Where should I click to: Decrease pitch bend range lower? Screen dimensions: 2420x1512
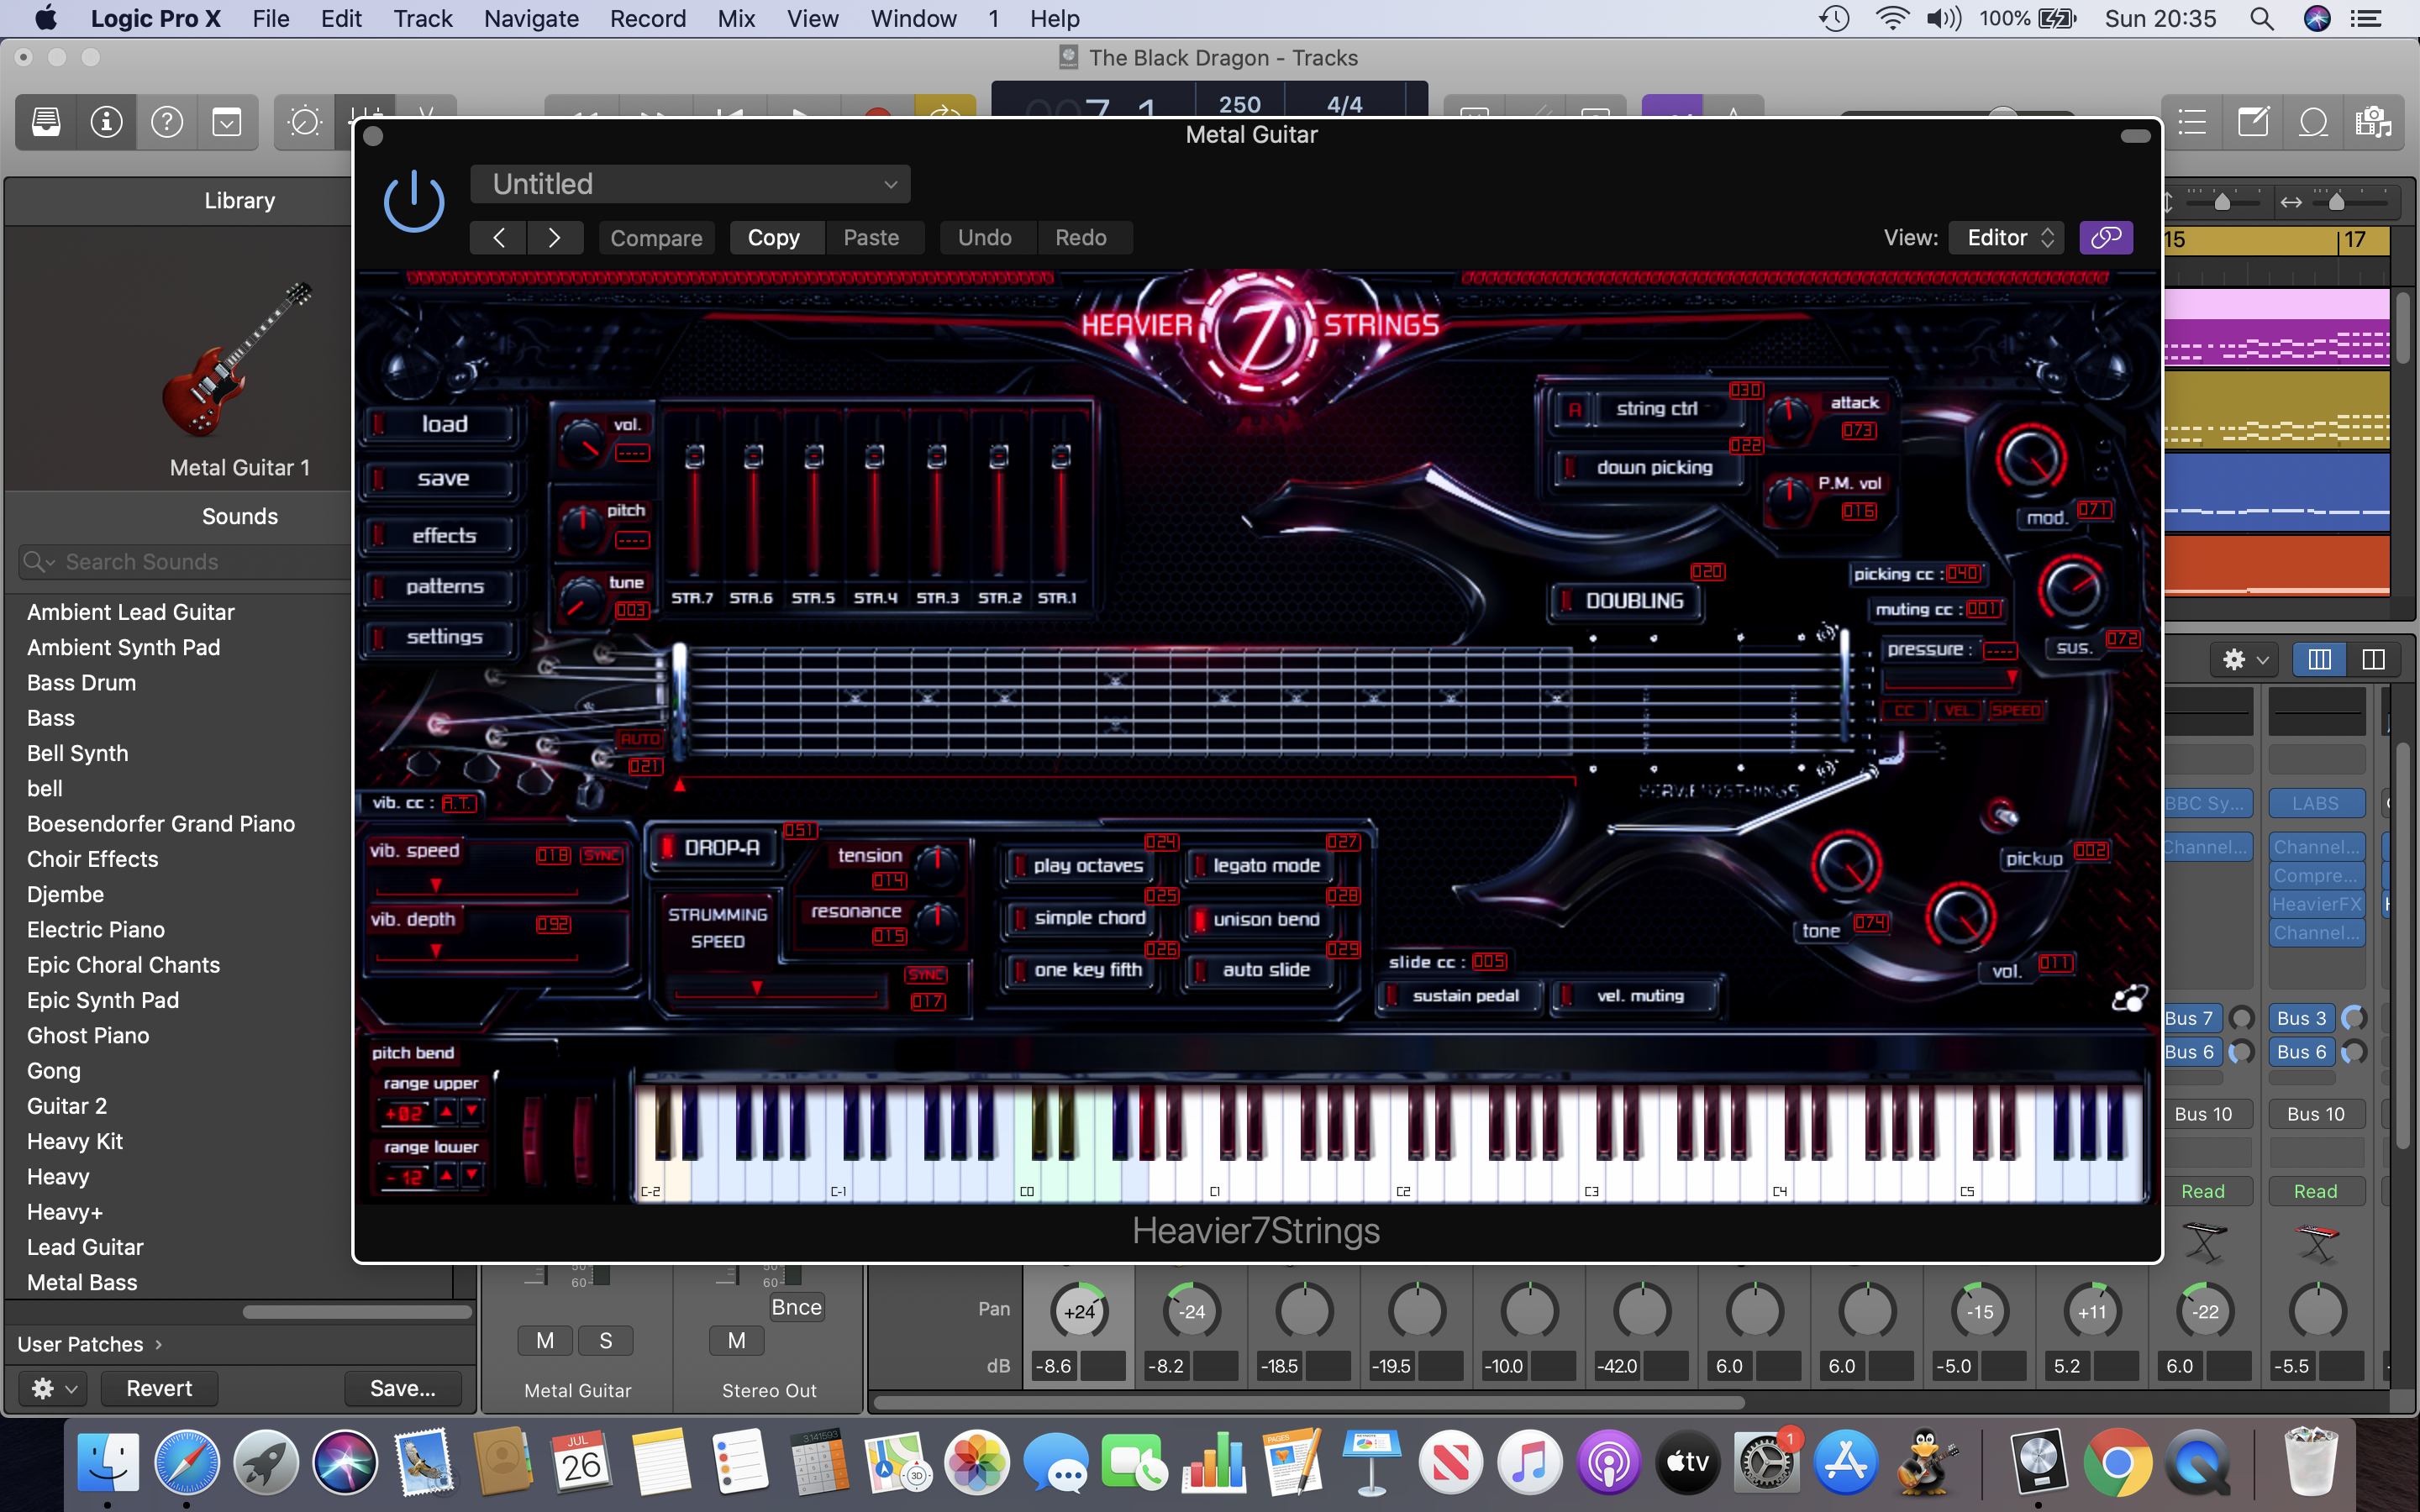click(472, 1175)
